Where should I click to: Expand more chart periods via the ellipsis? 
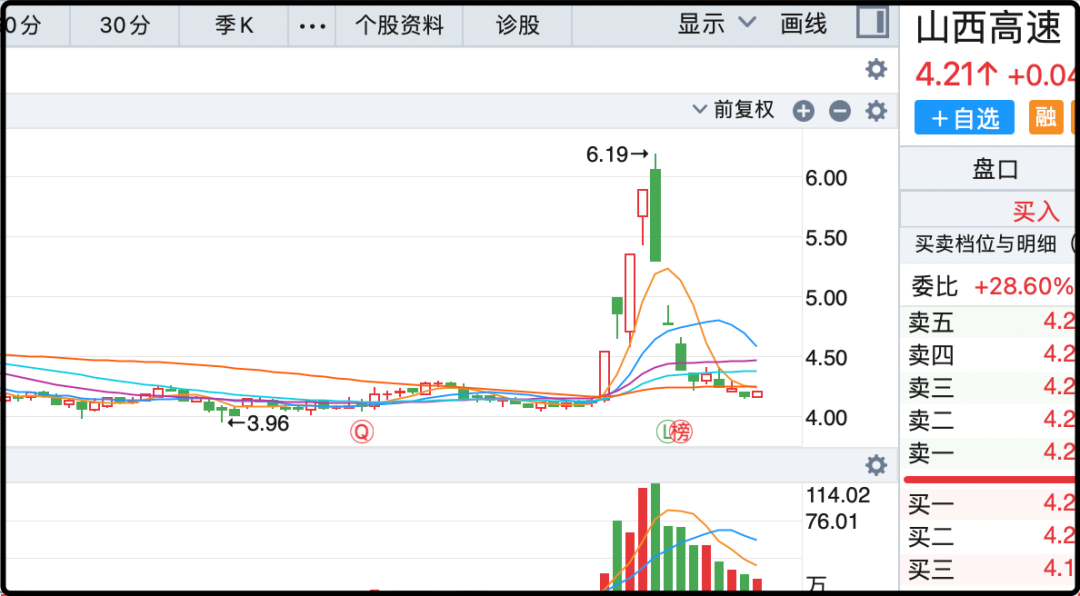pos(313,25)
